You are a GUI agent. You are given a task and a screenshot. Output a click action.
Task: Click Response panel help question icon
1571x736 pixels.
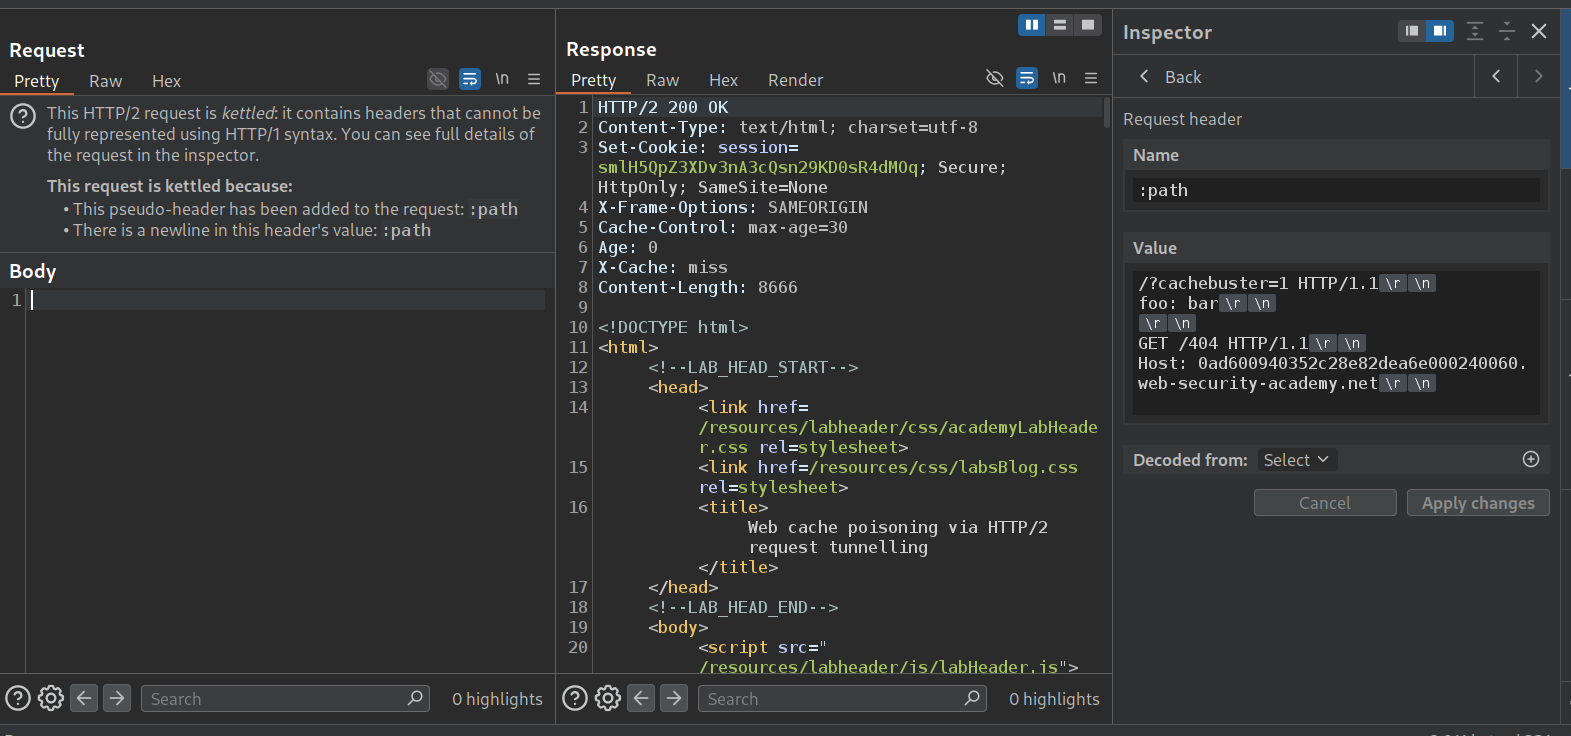[x=575, y=698]
